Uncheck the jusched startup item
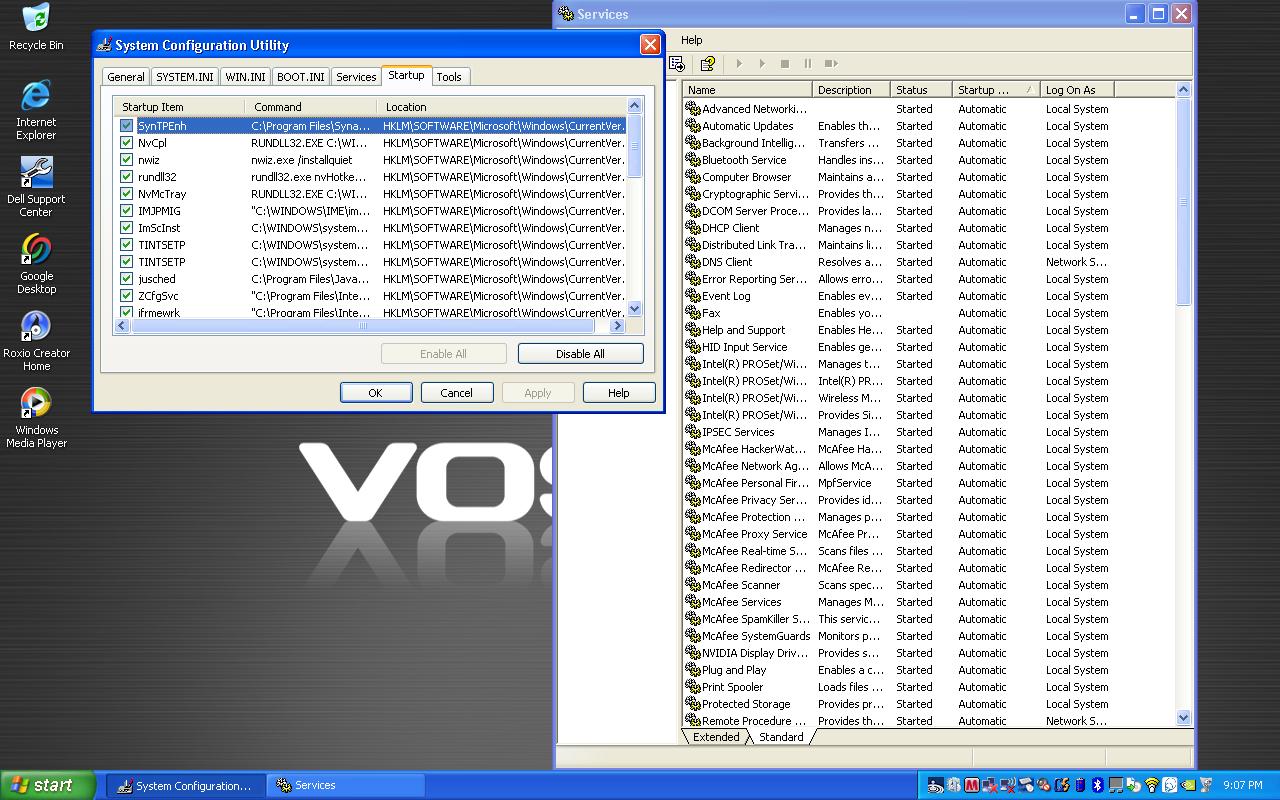Screen dimensions: 1280x800 (126, 279)
